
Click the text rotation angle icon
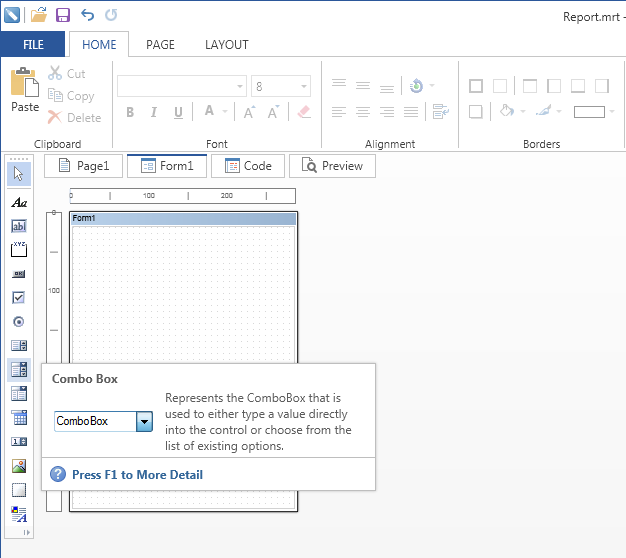click(x=416, y=85)
